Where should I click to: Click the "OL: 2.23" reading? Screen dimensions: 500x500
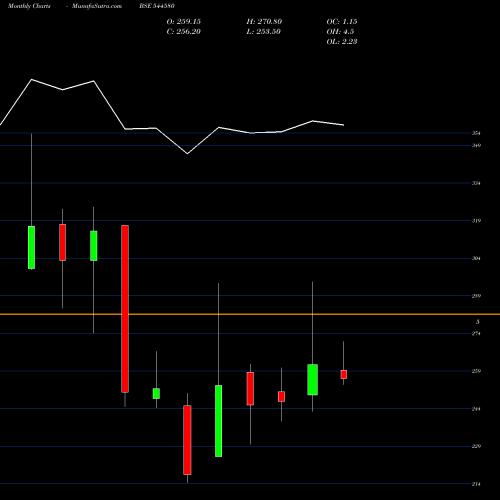point(342,42)
